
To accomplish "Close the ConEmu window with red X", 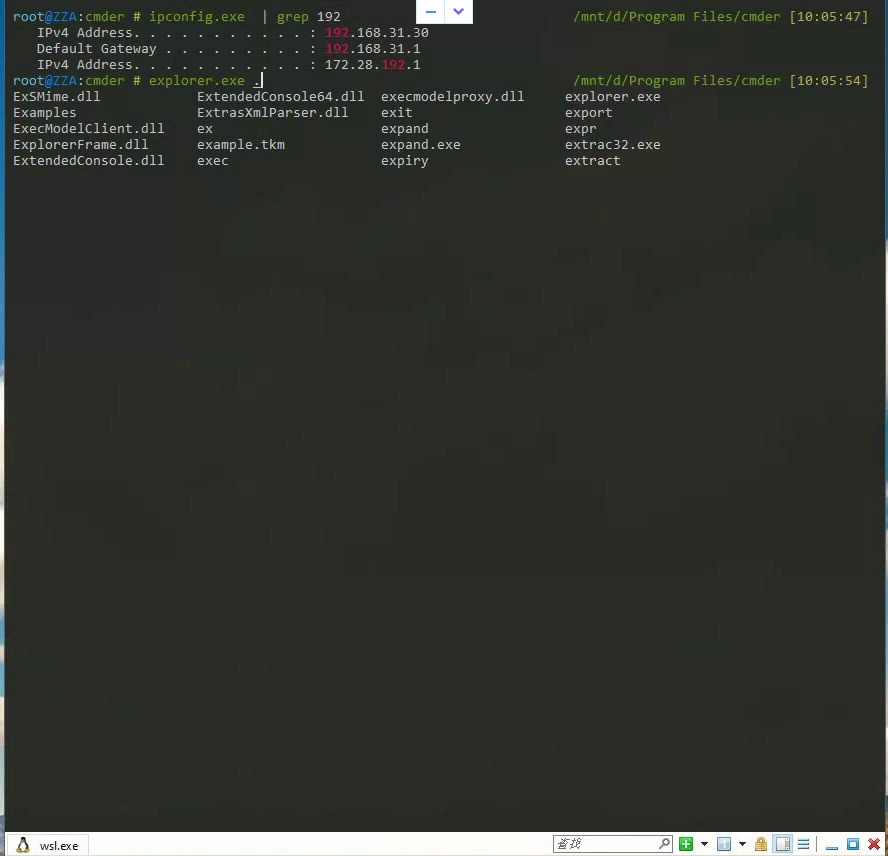I will point(874,844).
